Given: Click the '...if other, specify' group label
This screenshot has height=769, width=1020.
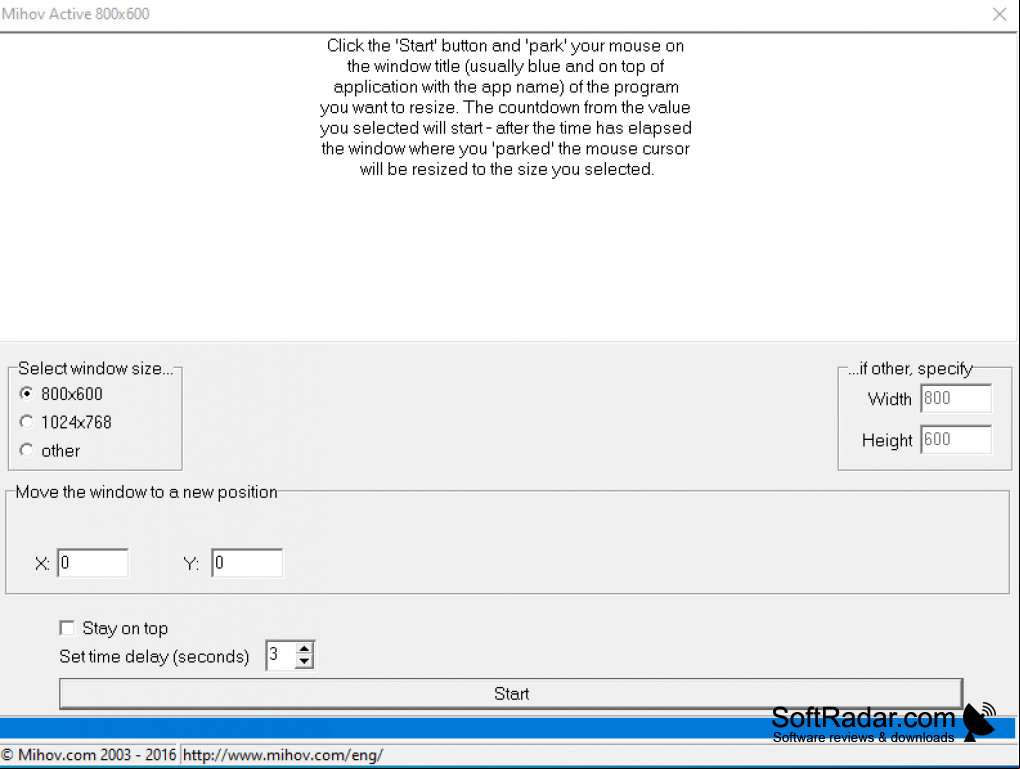Looking at the screenshot, I should [910, 369].
